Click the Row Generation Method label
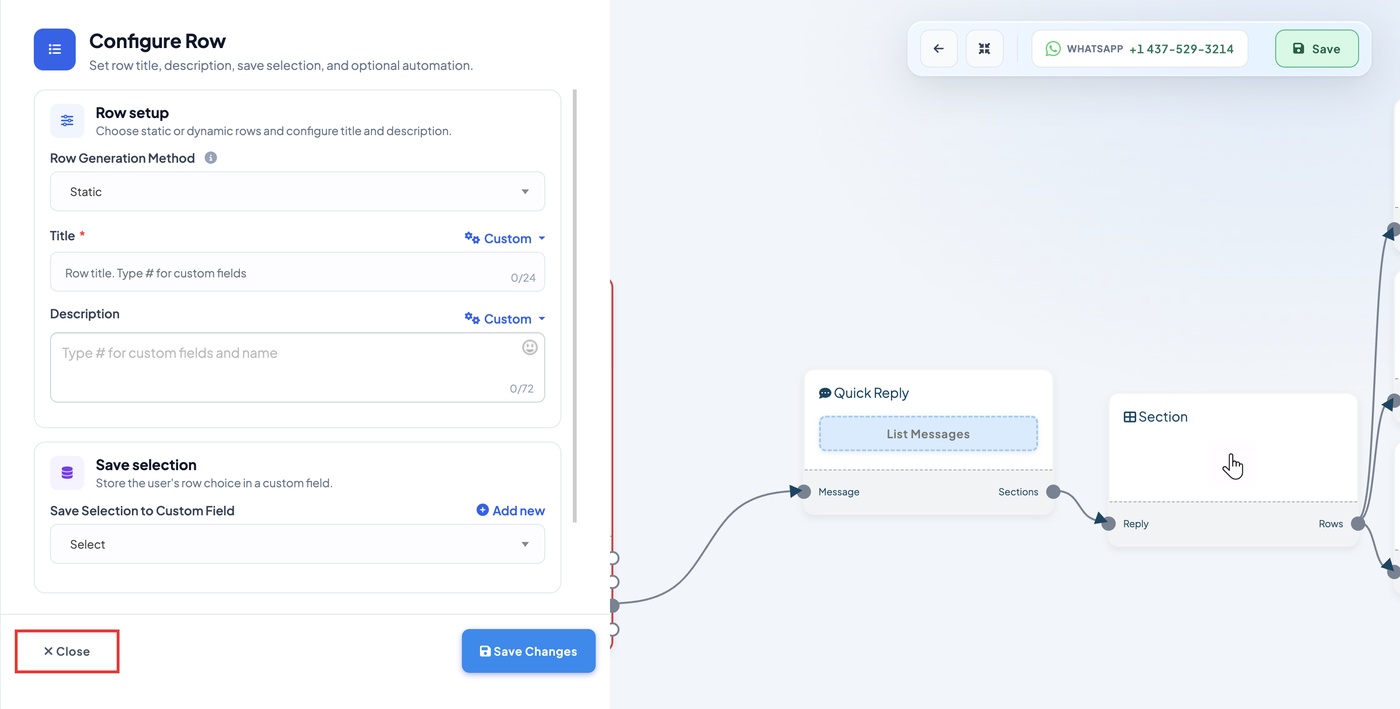1400x709 pixels. pos(122,158)
